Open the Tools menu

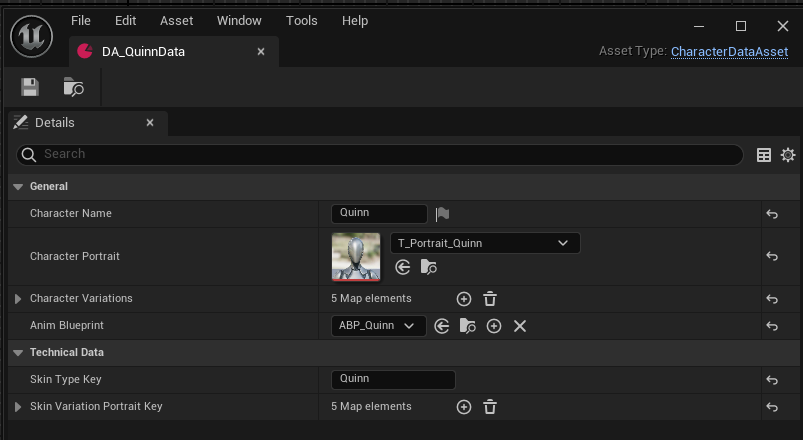point(301,21)
